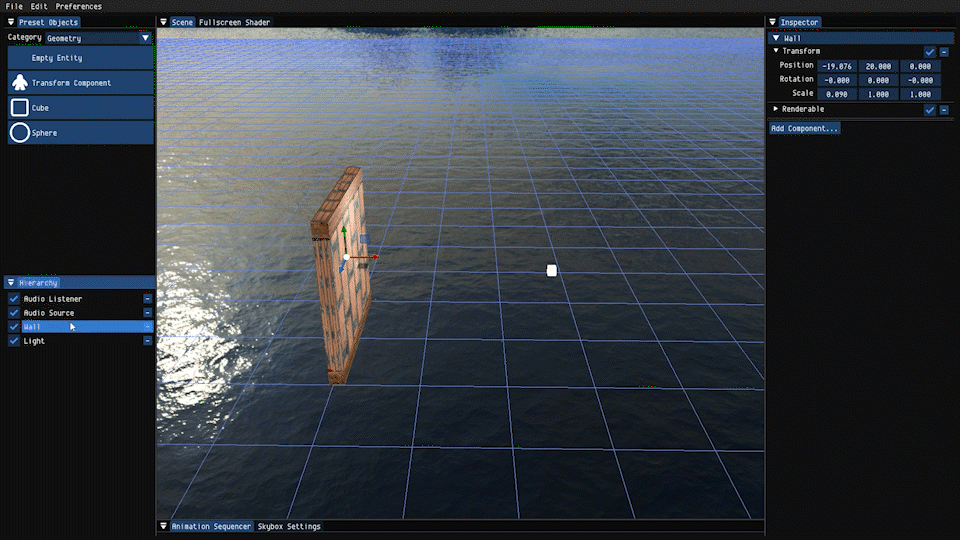Remove Light with minus icon
The width and height of the screenshot is (960, 540).
coord(148,340)
